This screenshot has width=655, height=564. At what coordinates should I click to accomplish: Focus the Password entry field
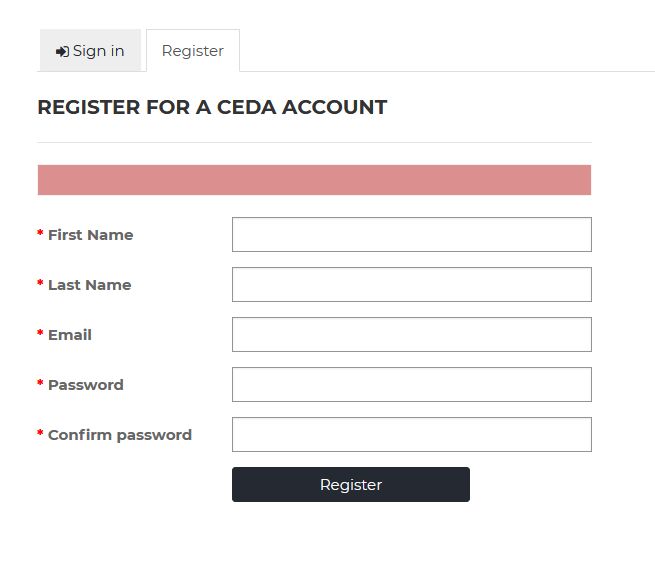tap(411, 385)
